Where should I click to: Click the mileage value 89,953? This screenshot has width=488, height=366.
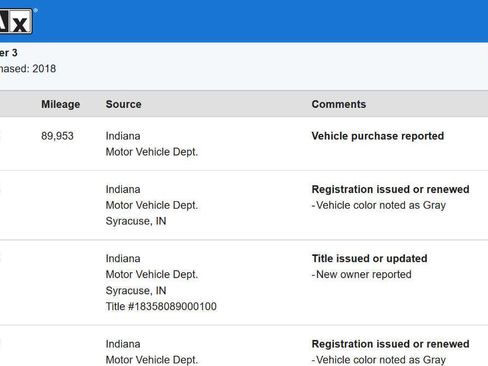point(57,136)
